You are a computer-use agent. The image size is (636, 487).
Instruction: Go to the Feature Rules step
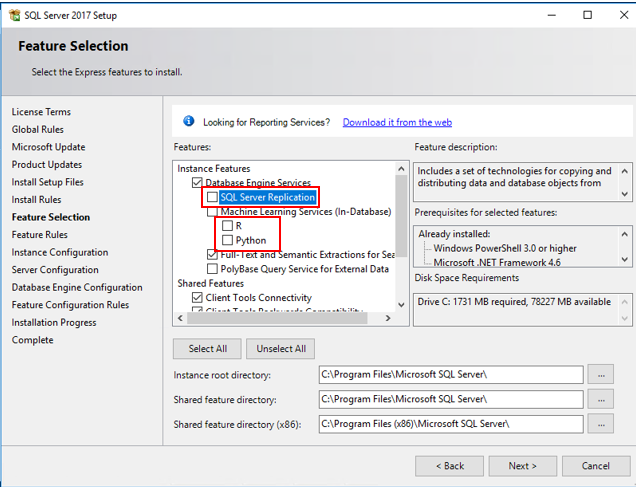pos(40,235)
